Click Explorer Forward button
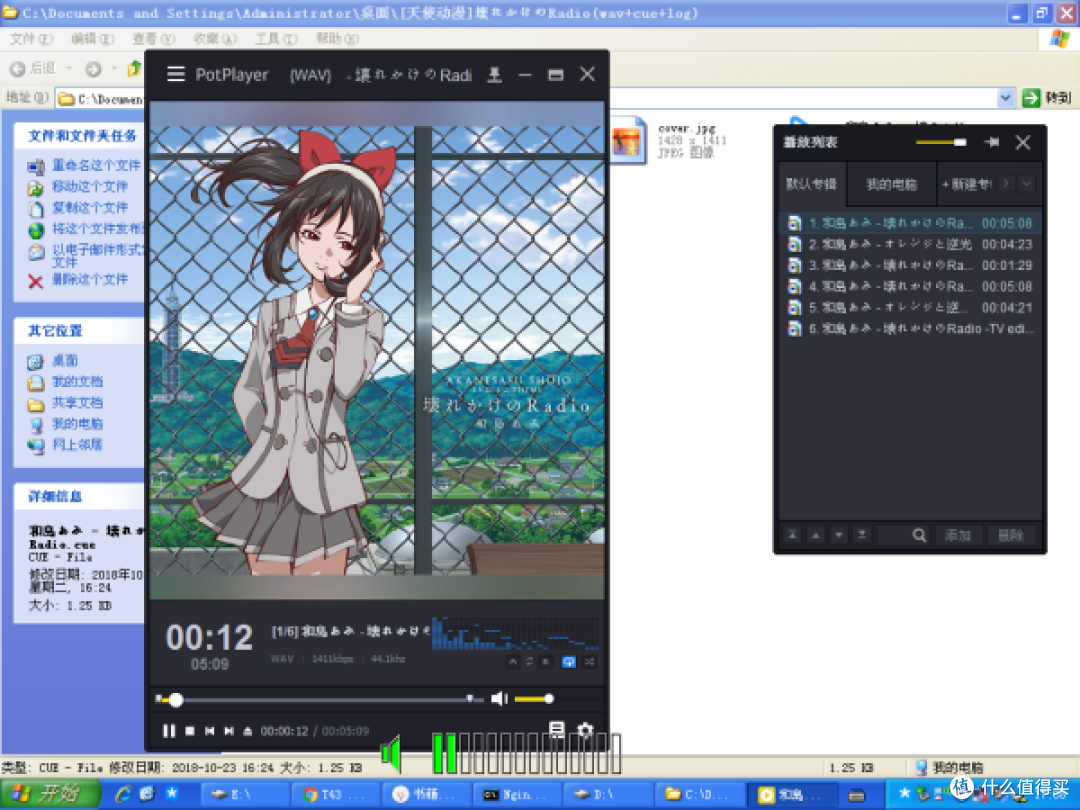The width and height of the screenshot is (1080, 810). 93,68
